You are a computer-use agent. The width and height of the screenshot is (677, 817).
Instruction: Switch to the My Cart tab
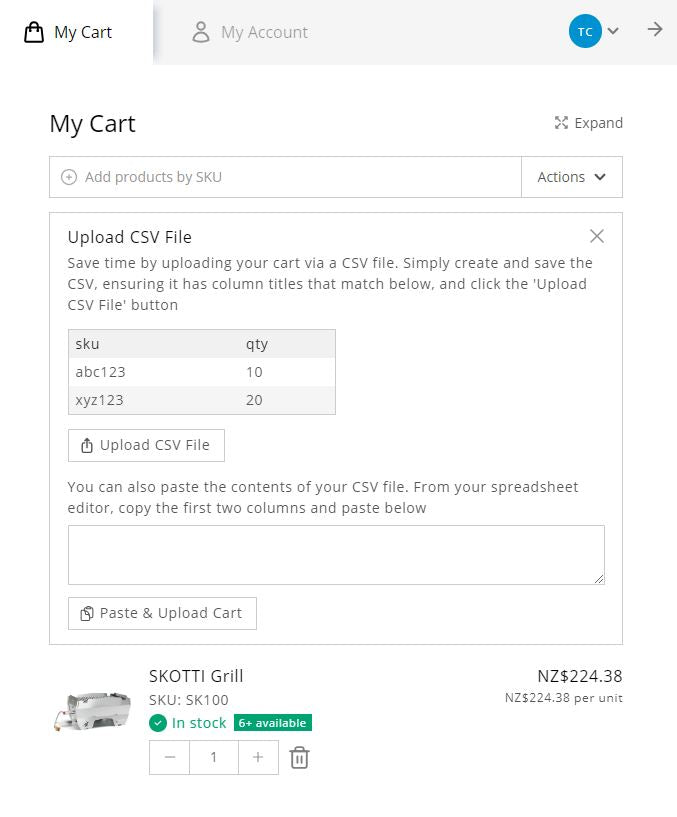pos(77,32)
